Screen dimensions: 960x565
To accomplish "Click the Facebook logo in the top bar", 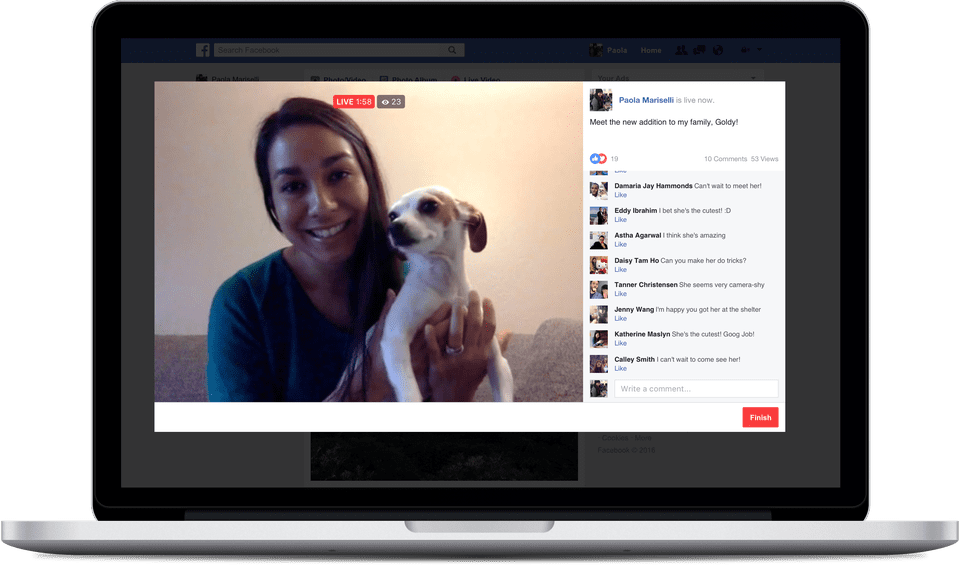I will tap(203, 50).
